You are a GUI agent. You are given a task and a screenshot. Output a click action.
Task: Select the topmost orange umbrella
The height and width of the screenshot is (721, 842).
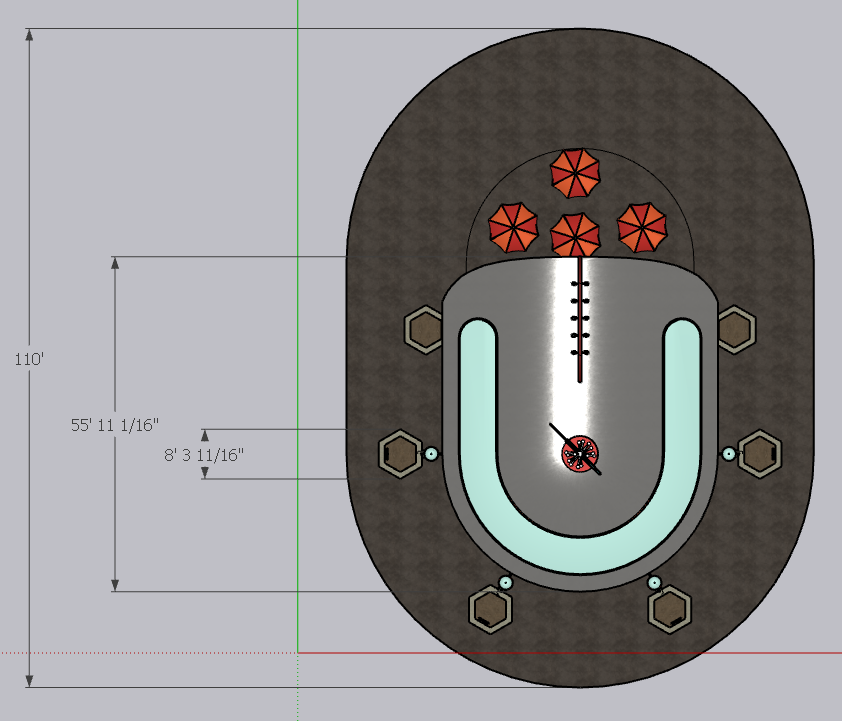coord(575,173)
